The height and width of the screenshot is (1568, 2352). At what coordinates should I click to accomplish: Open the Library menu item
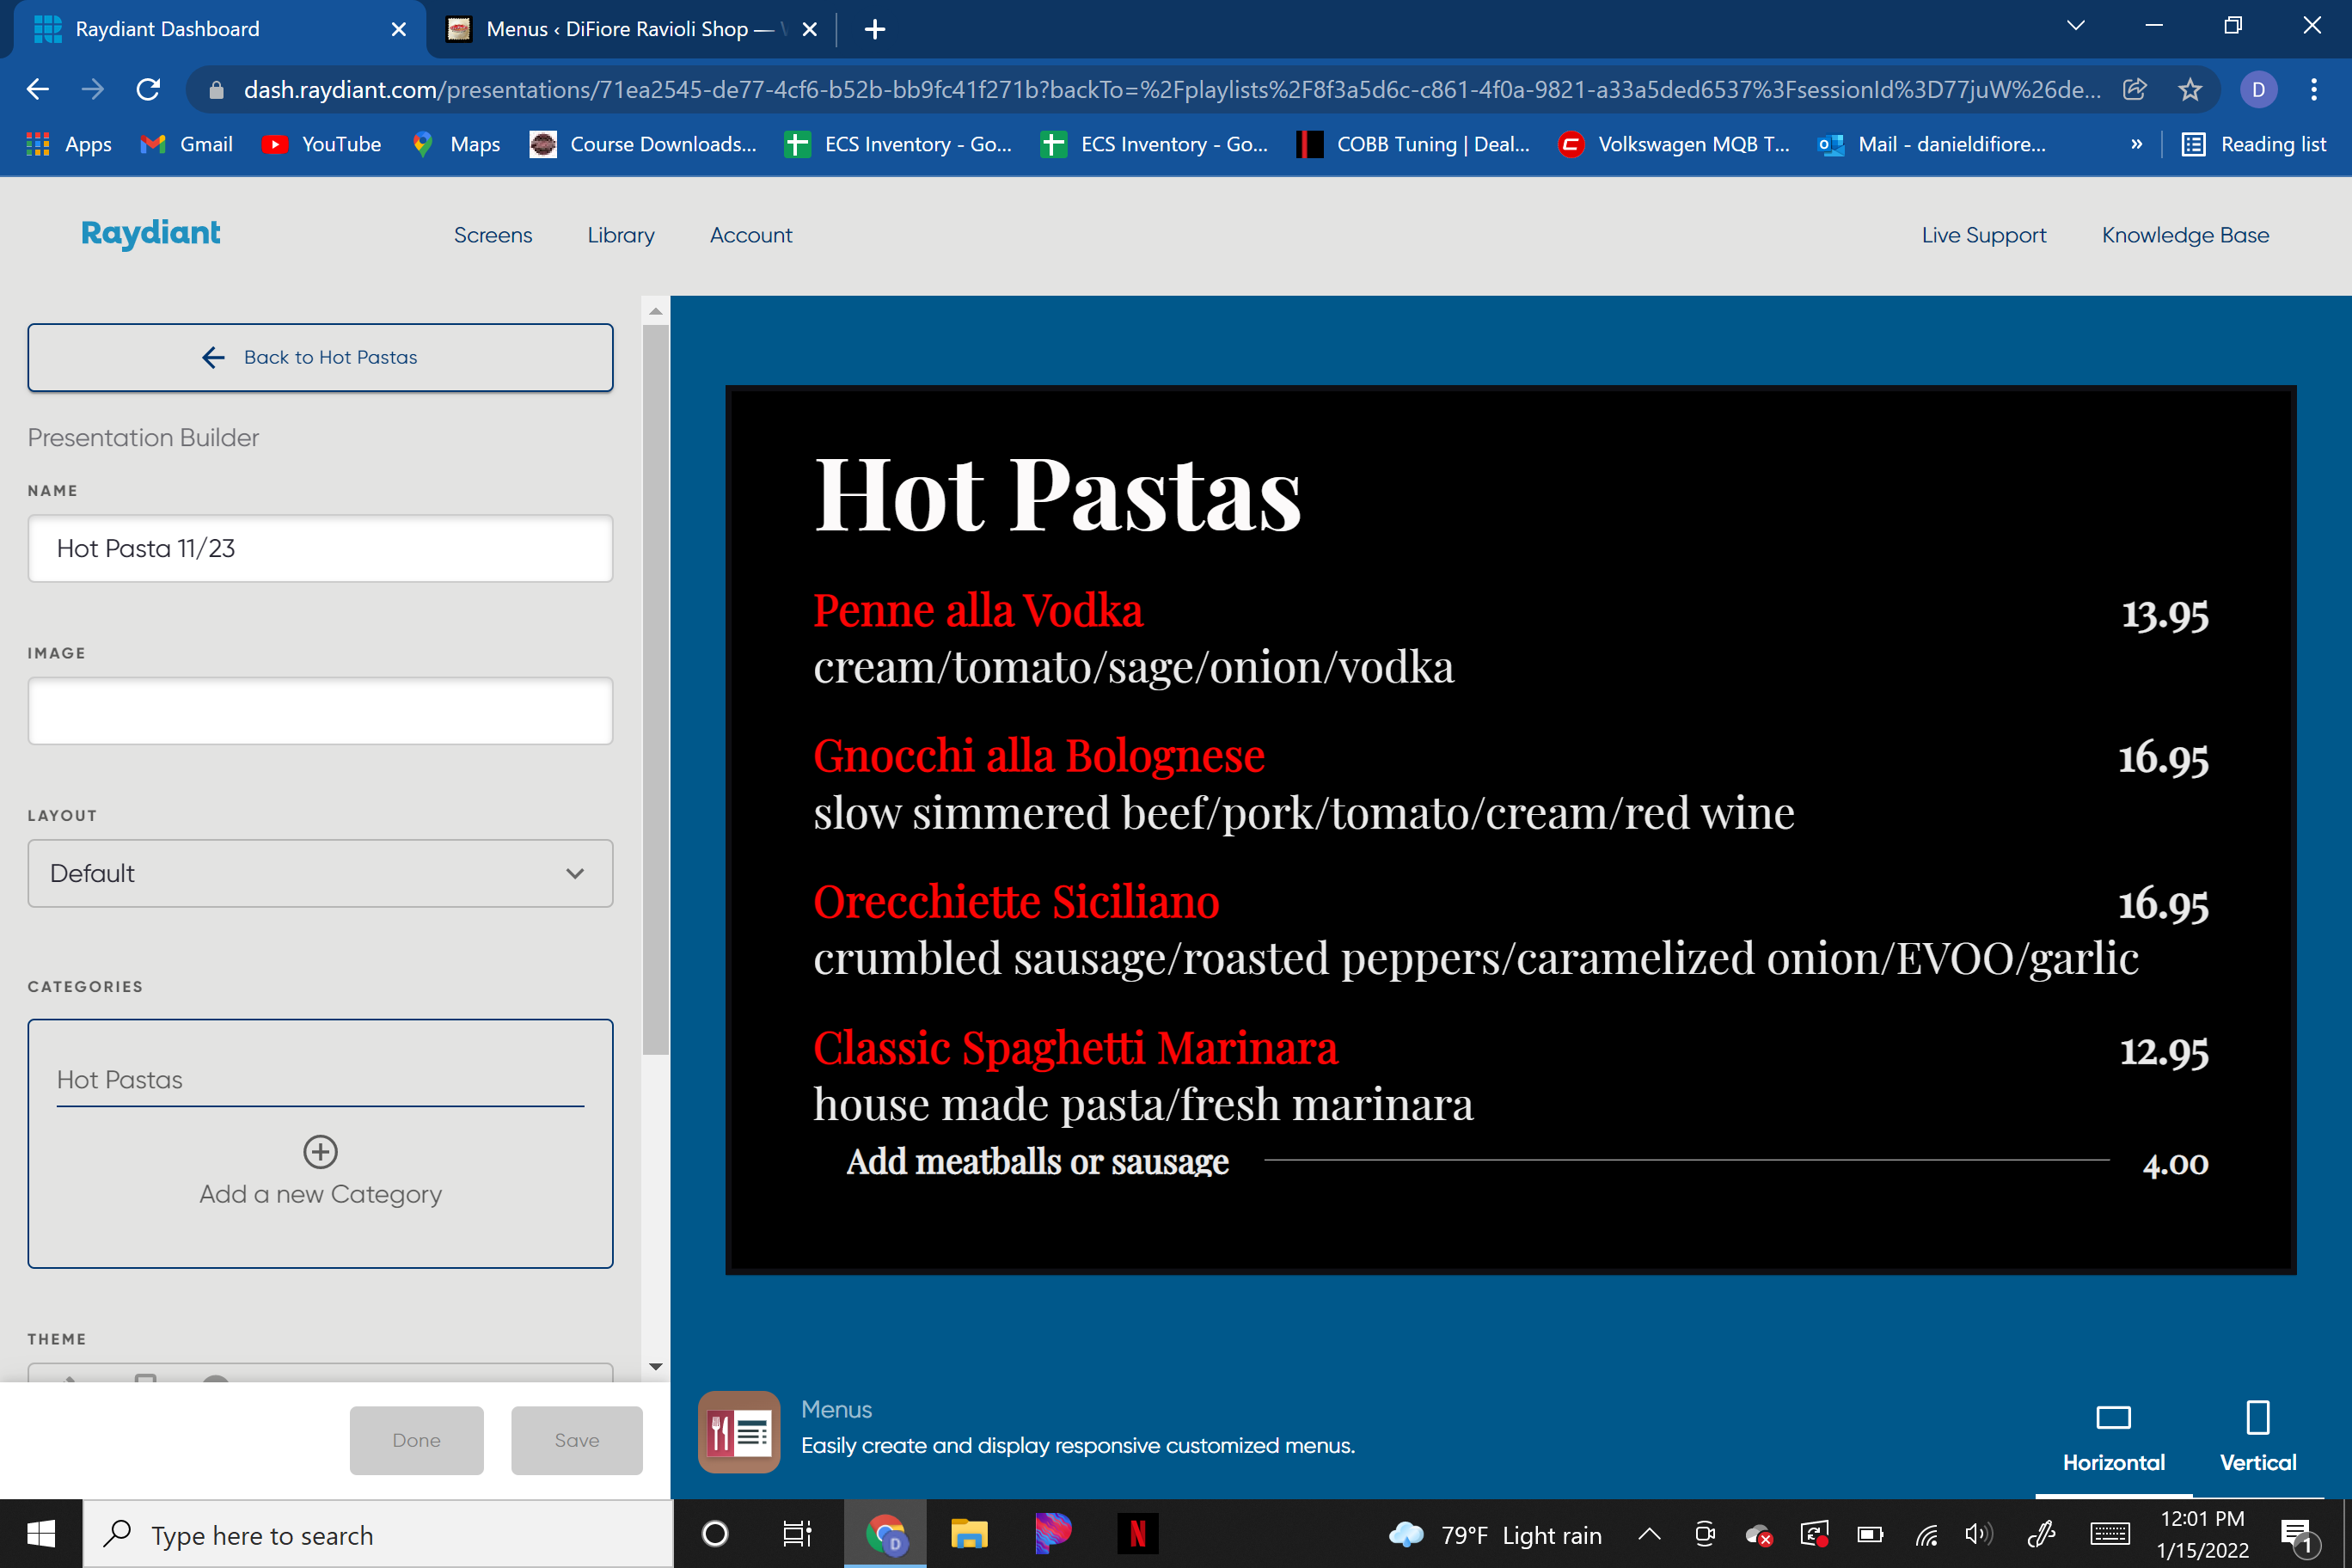[x=620, y=235]
